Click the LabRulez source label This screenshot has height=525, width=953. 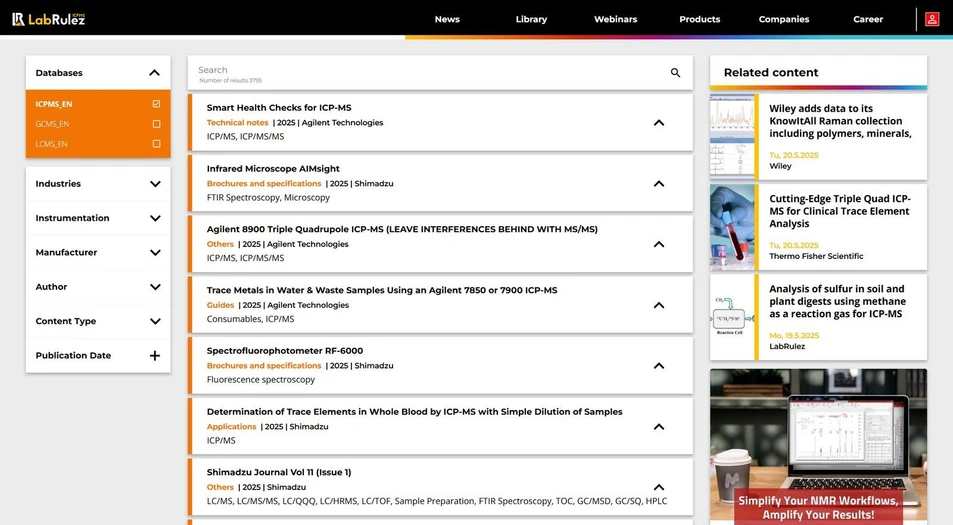pyautogui.click(x=787, y=346)
